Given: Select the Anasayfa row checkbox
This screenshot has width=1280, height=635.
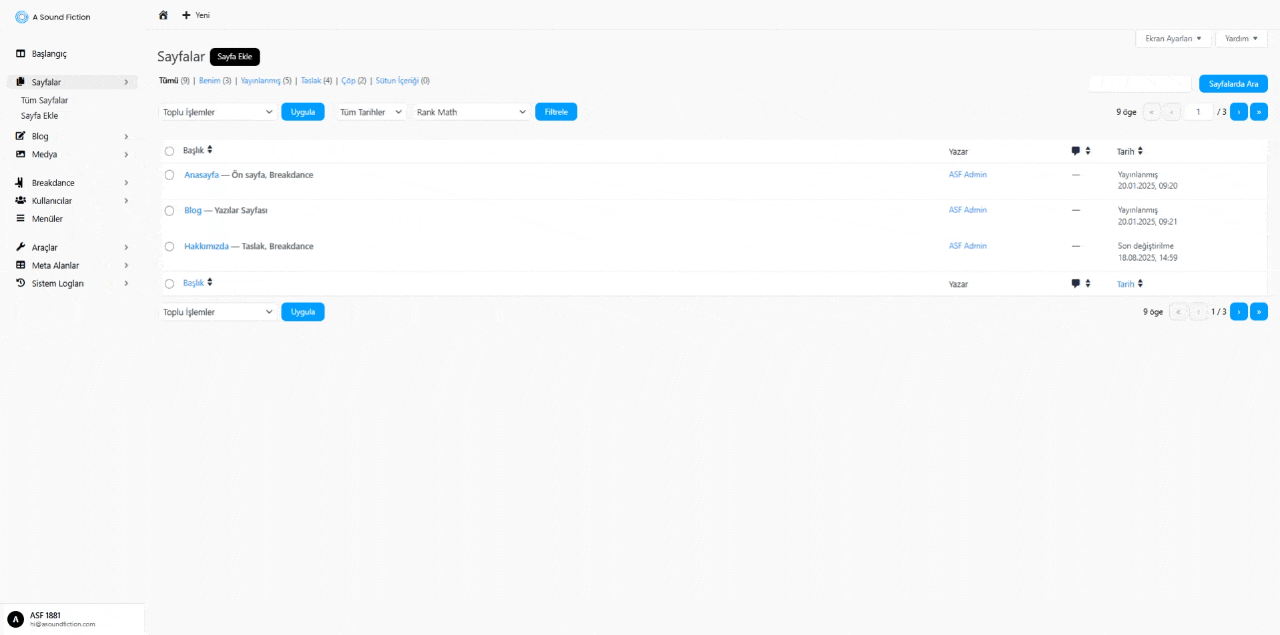Looking at the screenshot, I should point(169,175).
